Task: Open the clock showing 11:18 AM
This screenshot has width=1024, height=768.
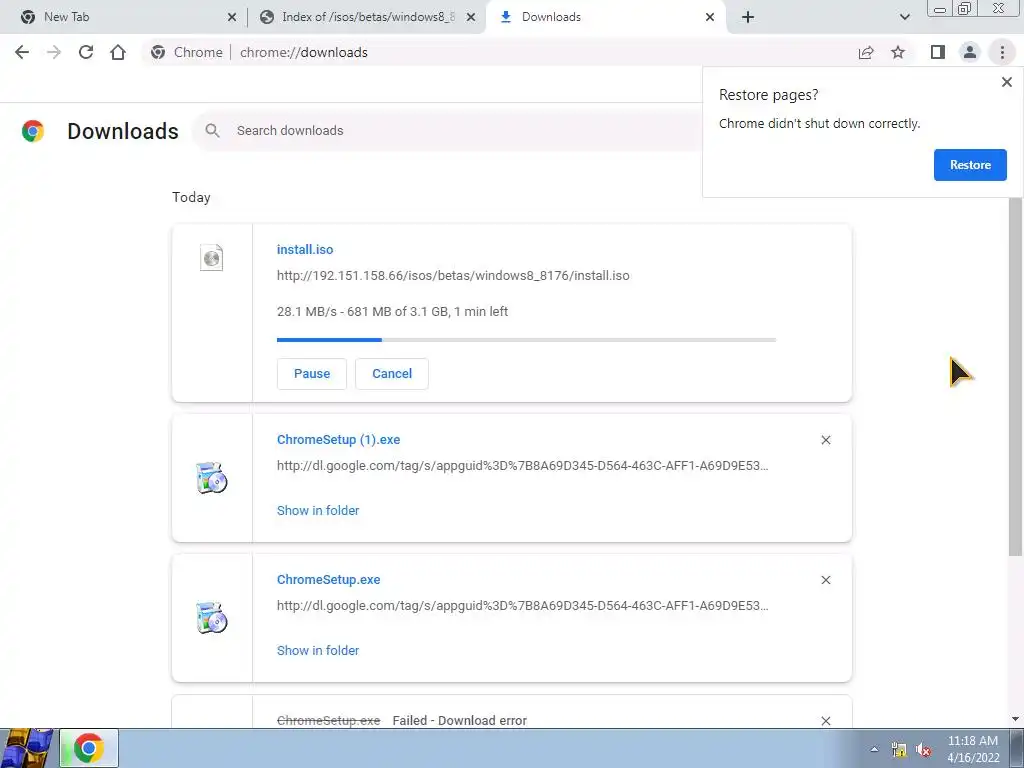Action: (x=973, y=749)
